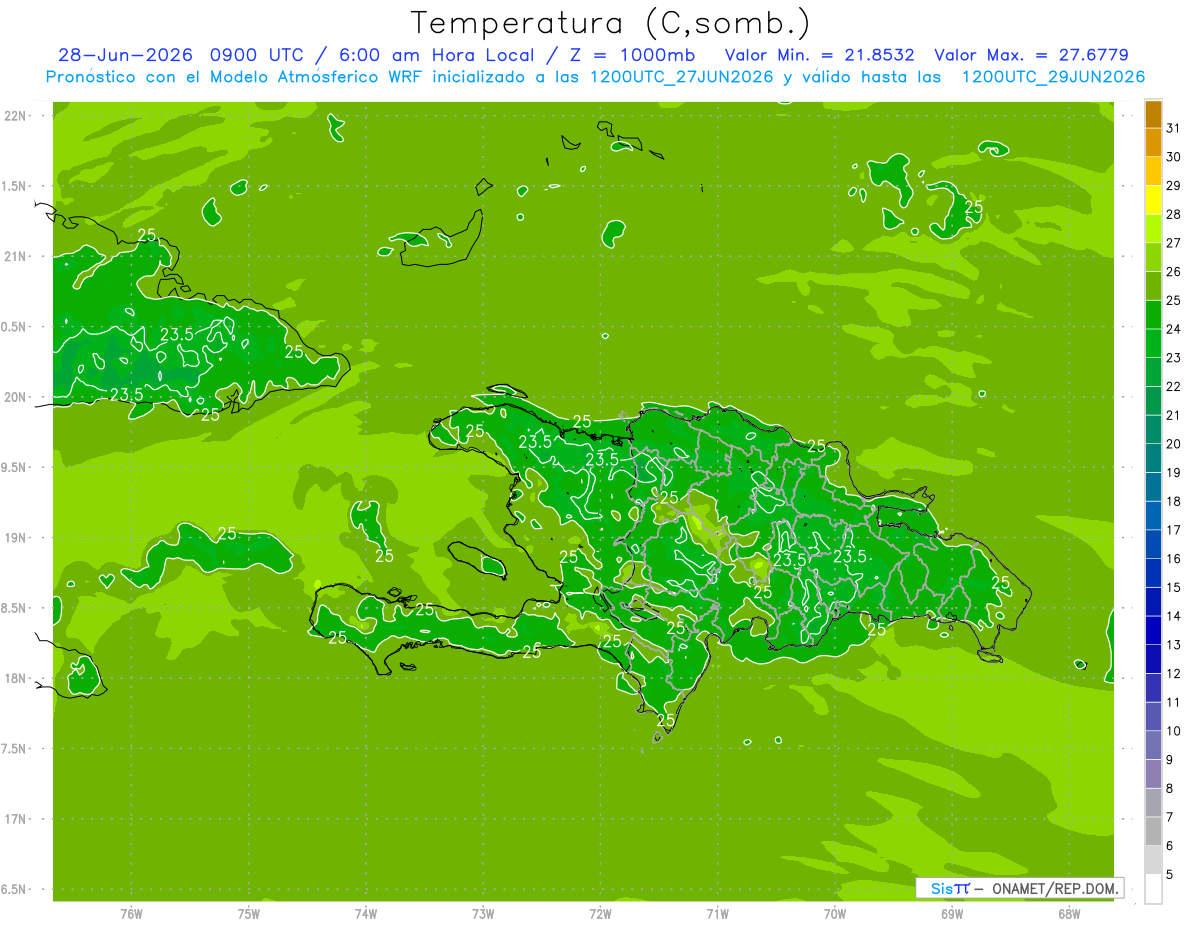The width and height of the screenshot is (1200, 927).
Task: Click the 68W longitude axis label
Action: [1068, 913]
